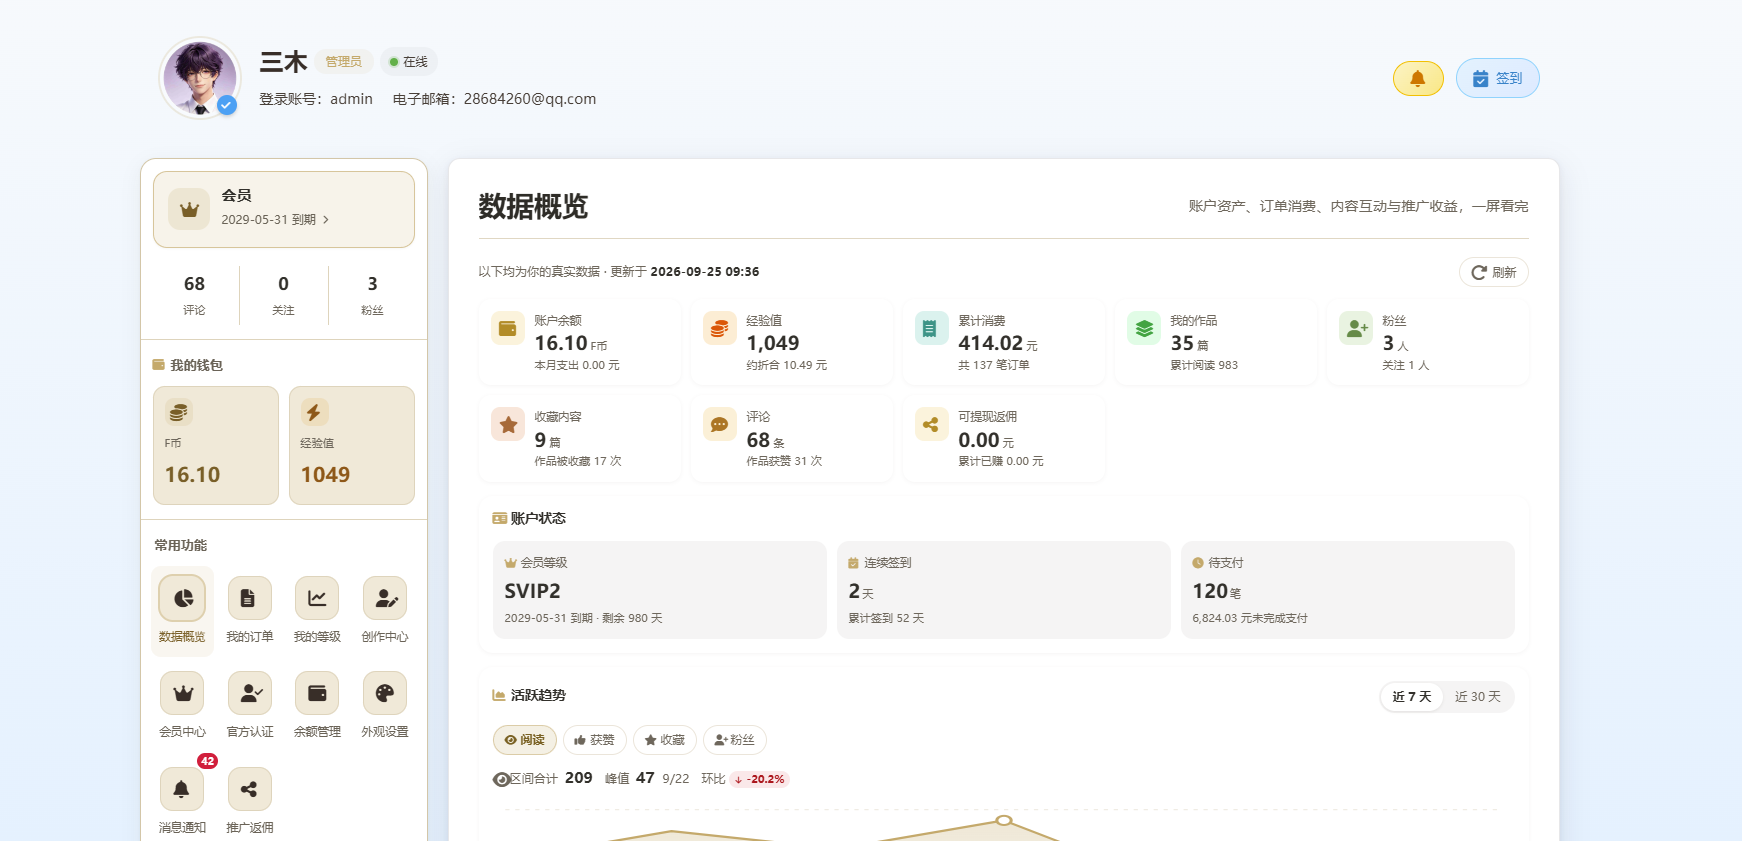Open the 经验值 1049 wallet card
This screenshot has width=1742, height=841.
coord(352,445)
